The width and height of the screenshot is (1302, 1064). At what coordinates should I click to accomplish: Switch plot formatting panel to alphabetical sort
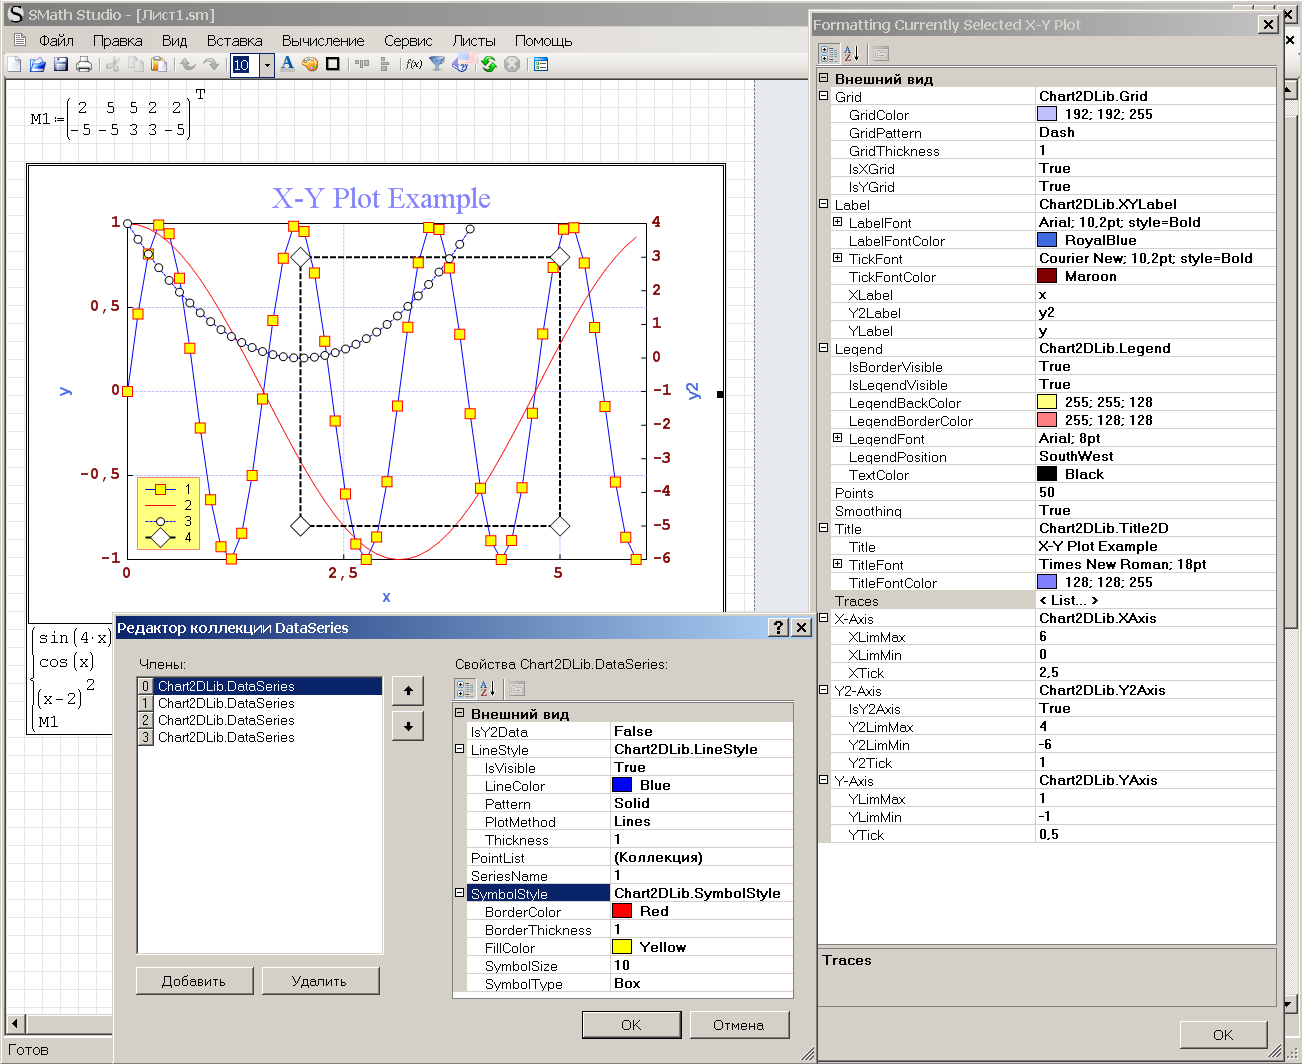851,53
